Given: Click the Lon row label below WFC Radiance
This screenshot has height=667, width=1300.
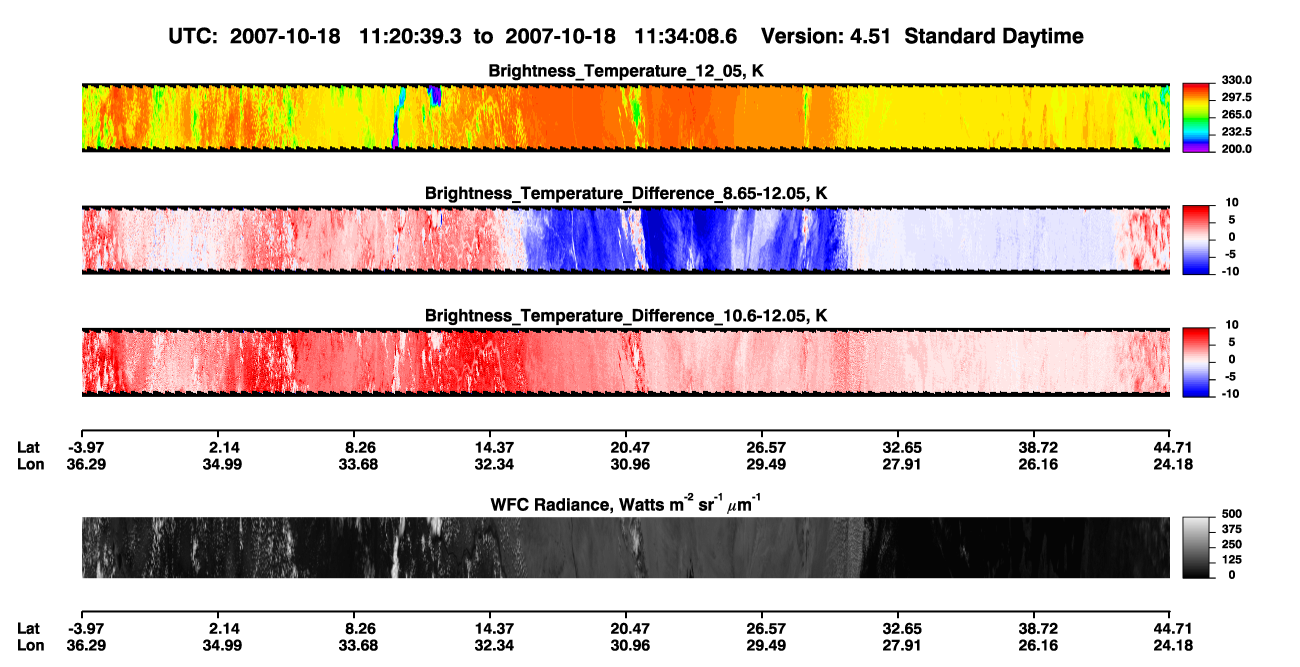Looking at the screenshot, I should [30, 645].
